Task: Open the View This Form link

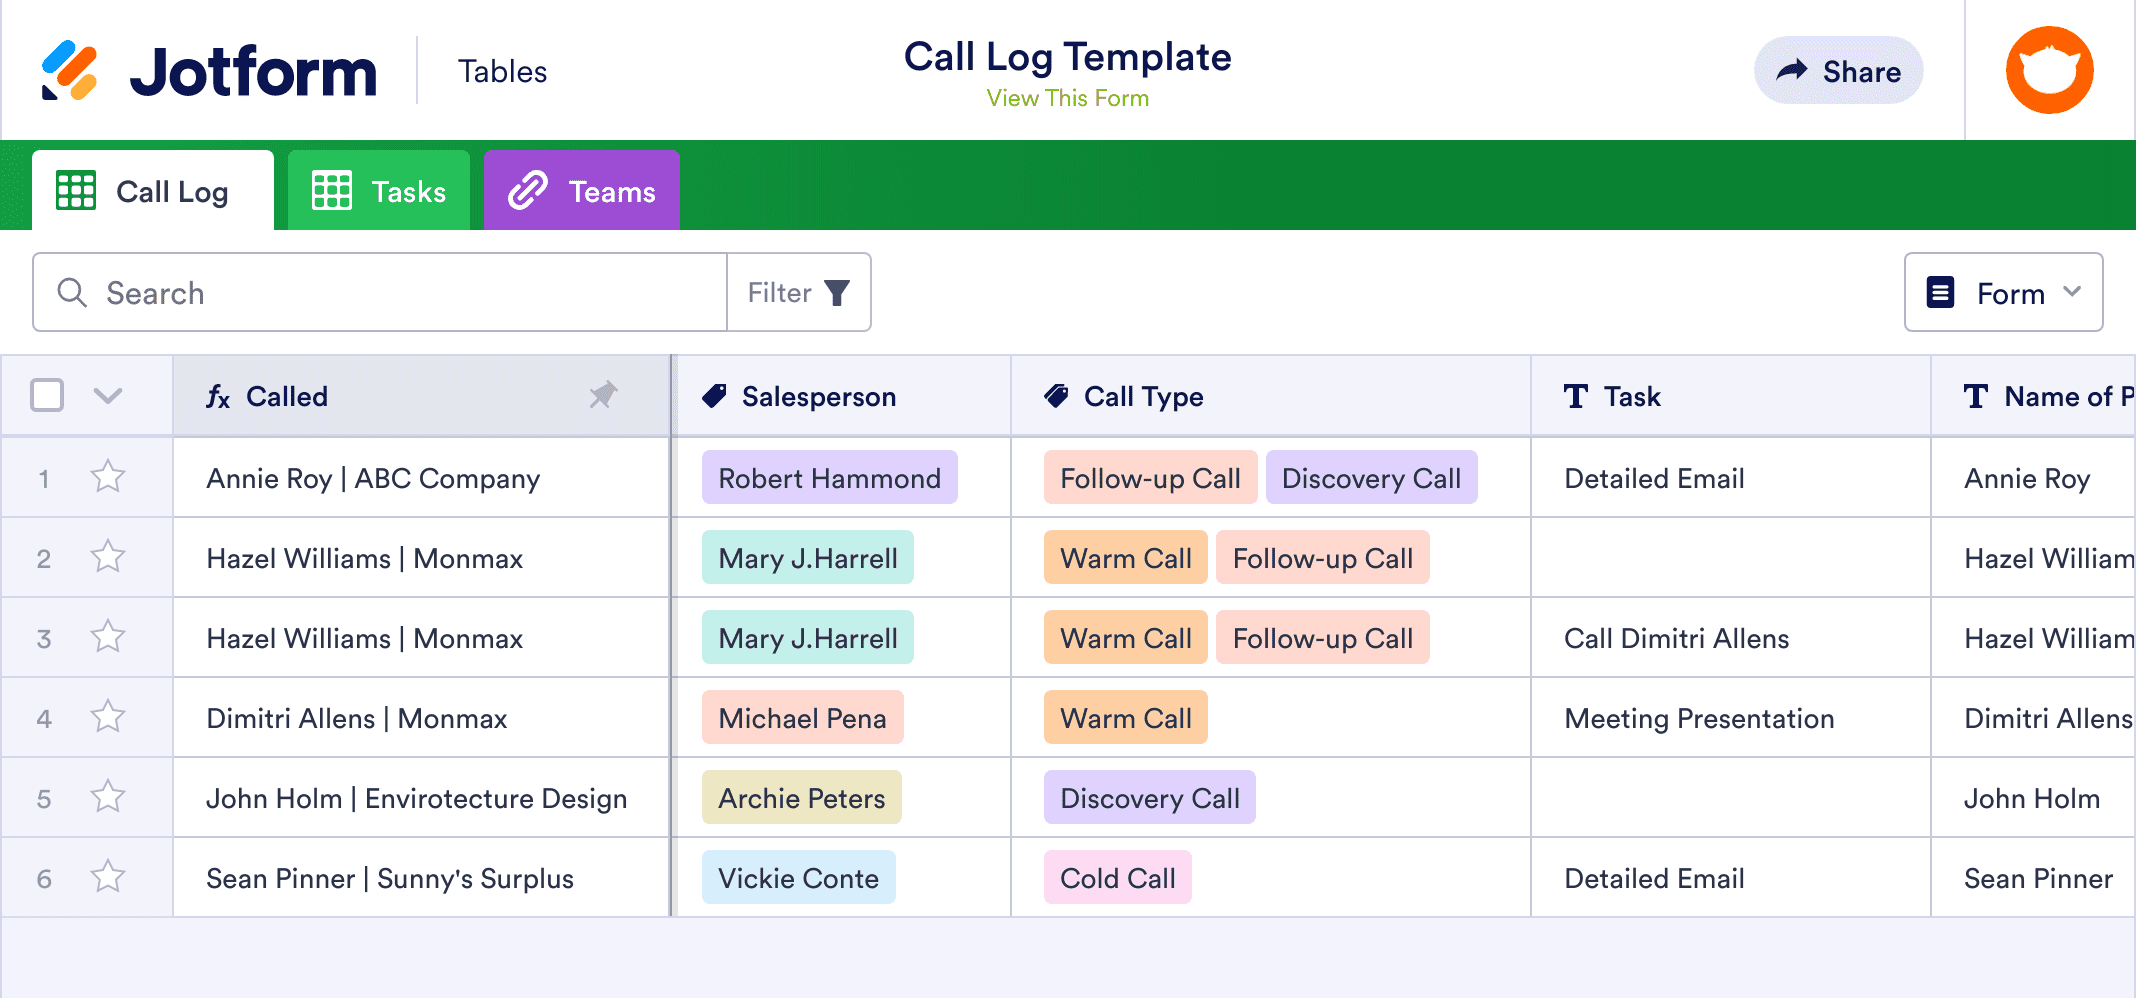Action: (1067, 98)
